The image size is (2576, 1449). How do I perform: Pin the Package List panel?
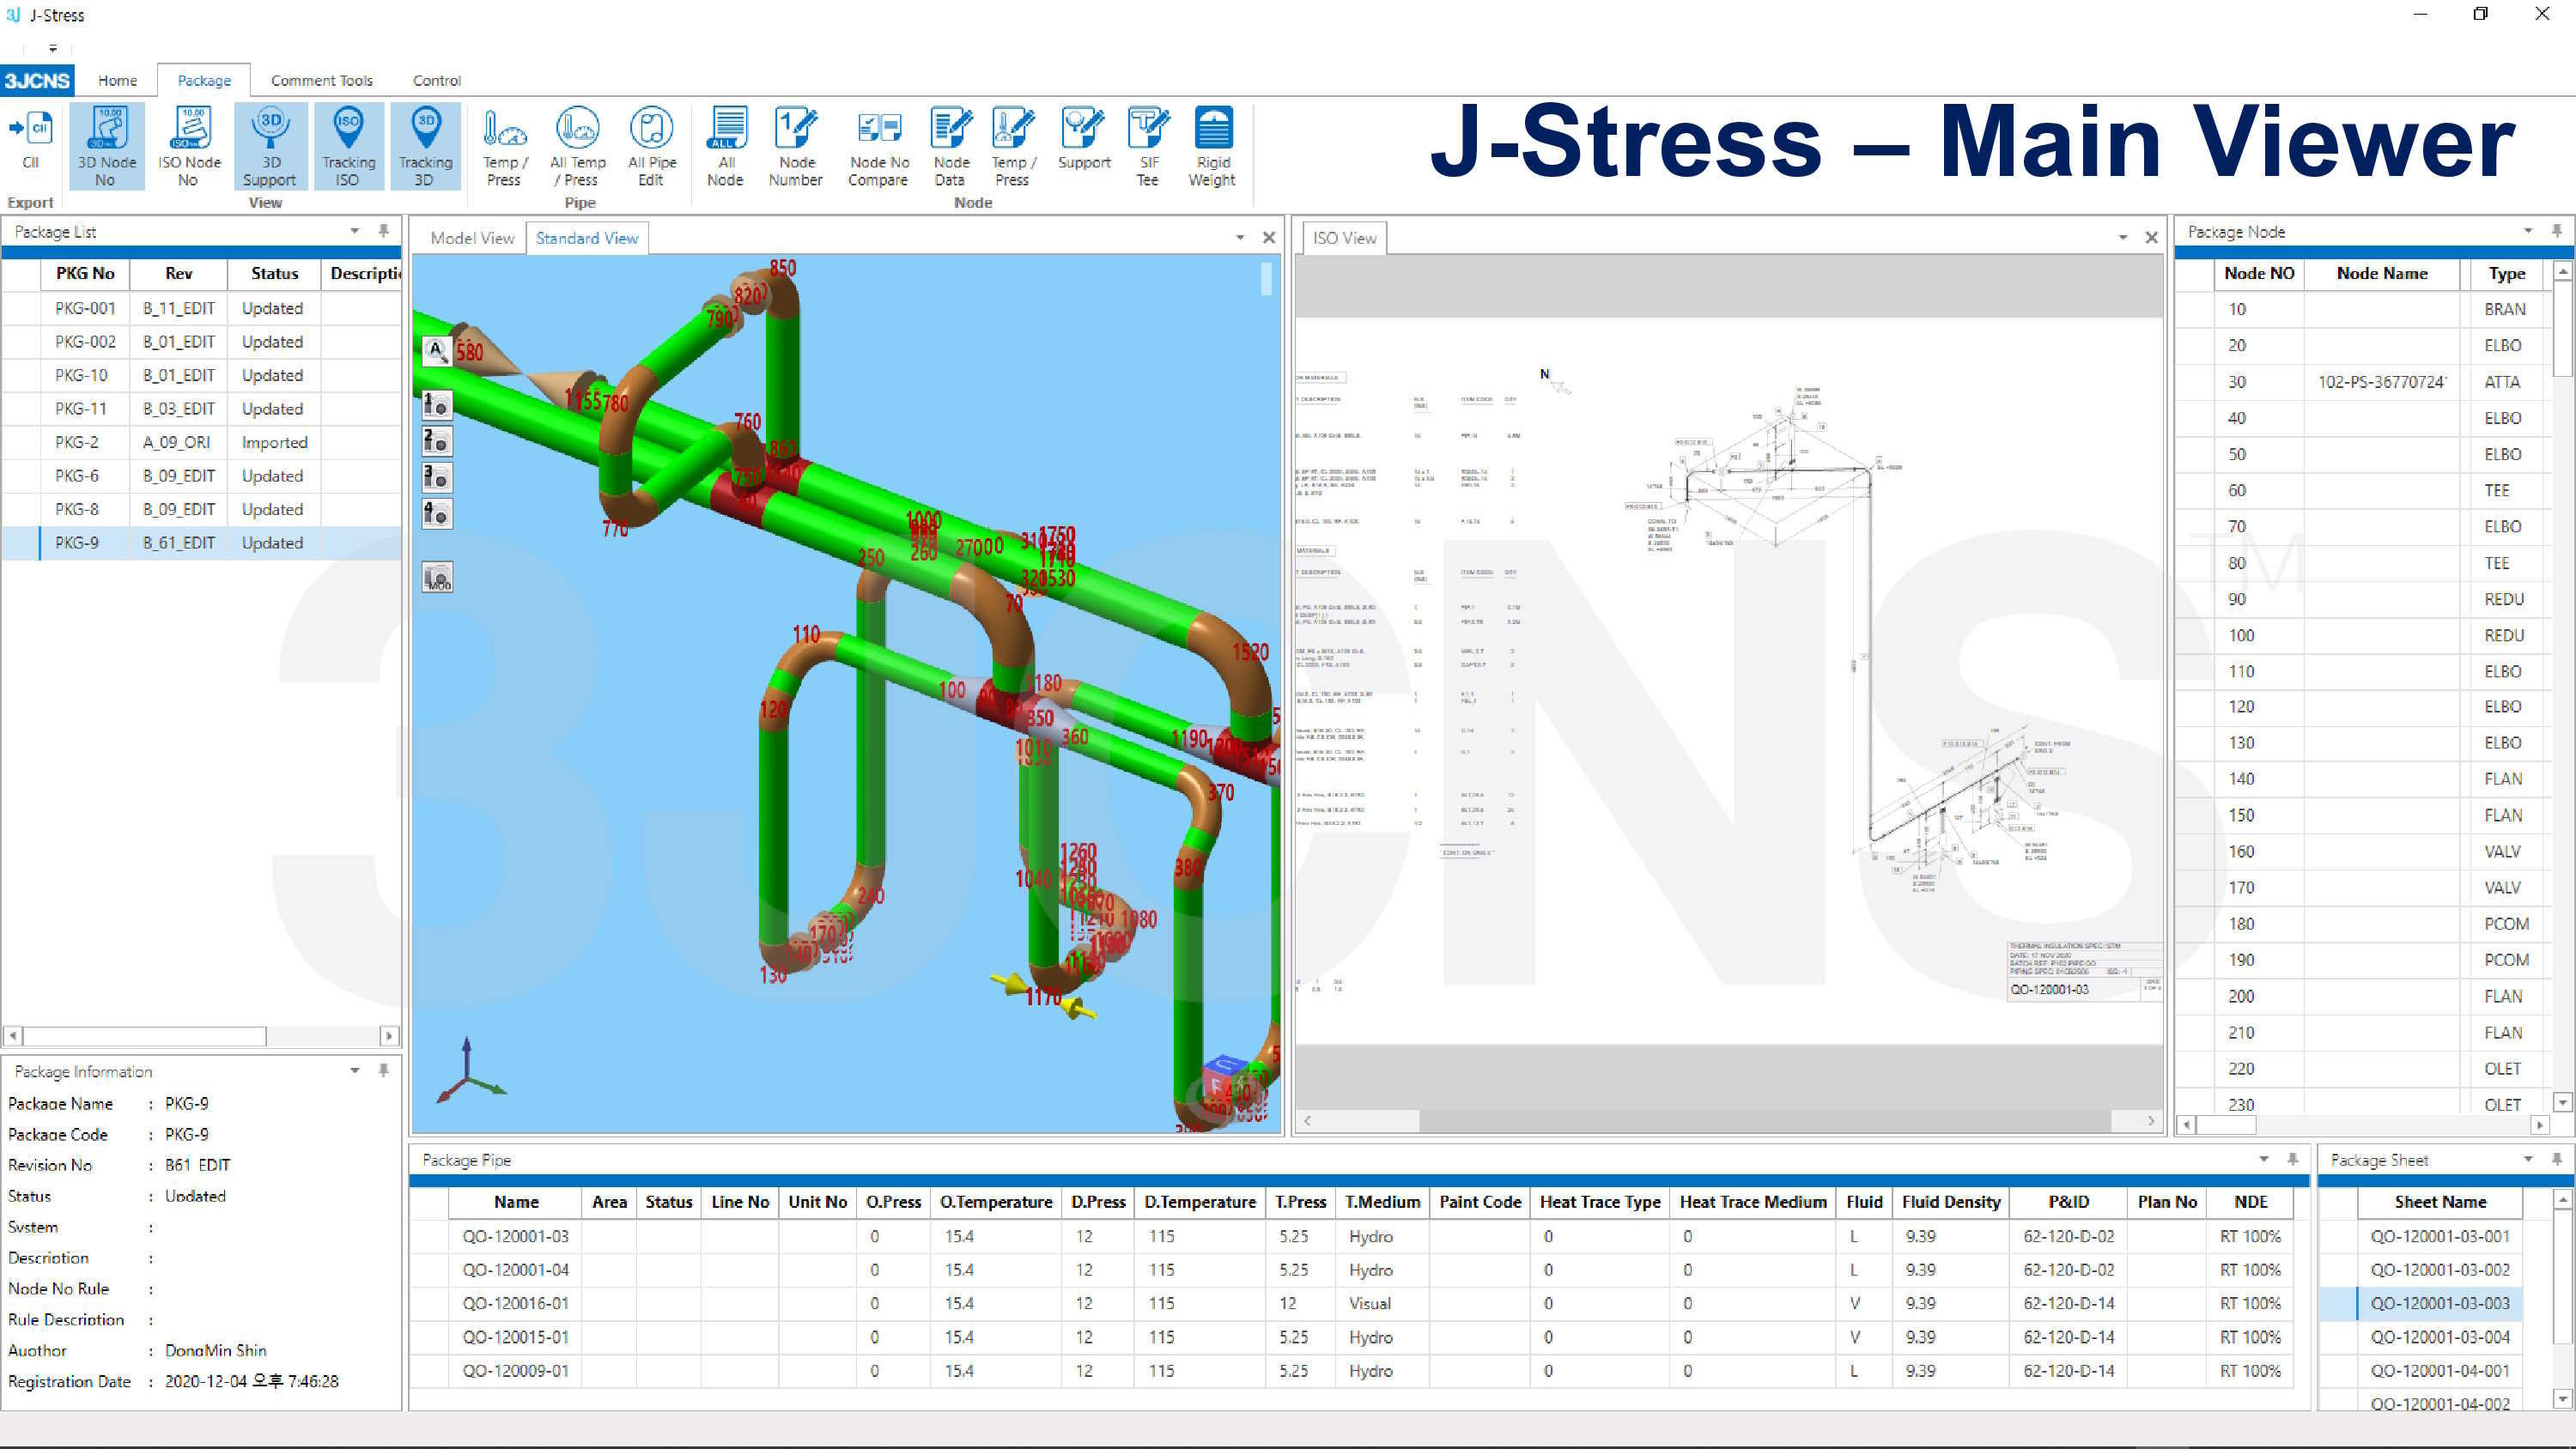click(383, 231)
